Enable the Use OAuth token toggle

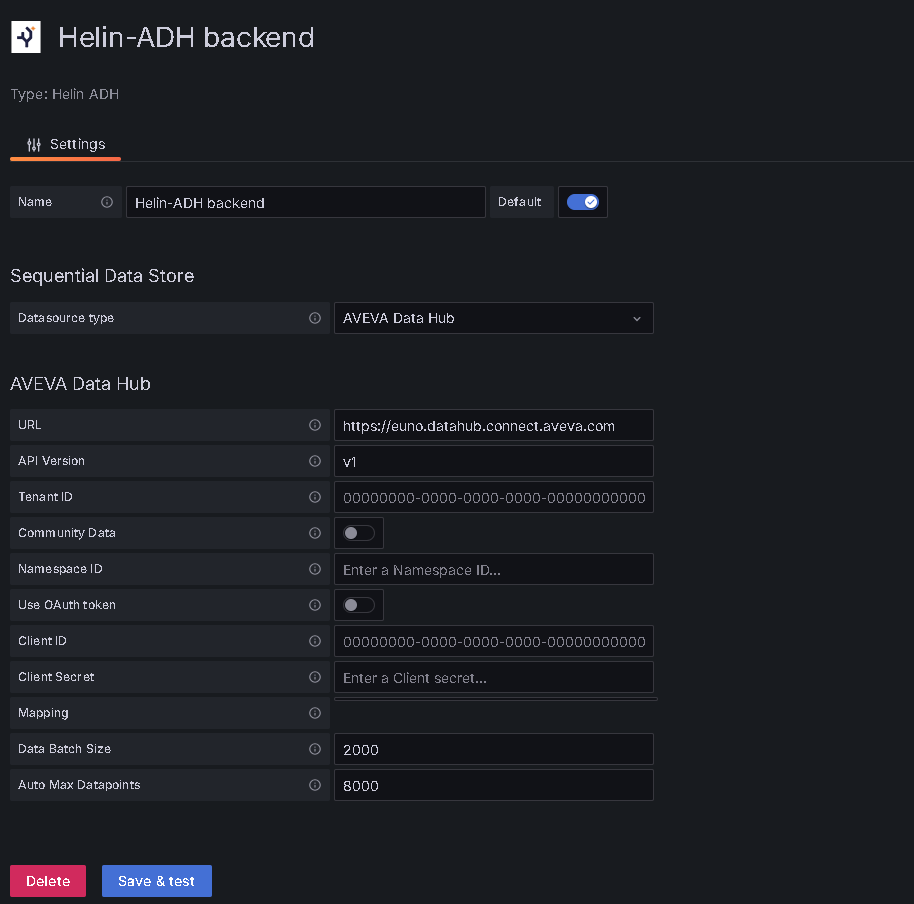click(358, 606)
